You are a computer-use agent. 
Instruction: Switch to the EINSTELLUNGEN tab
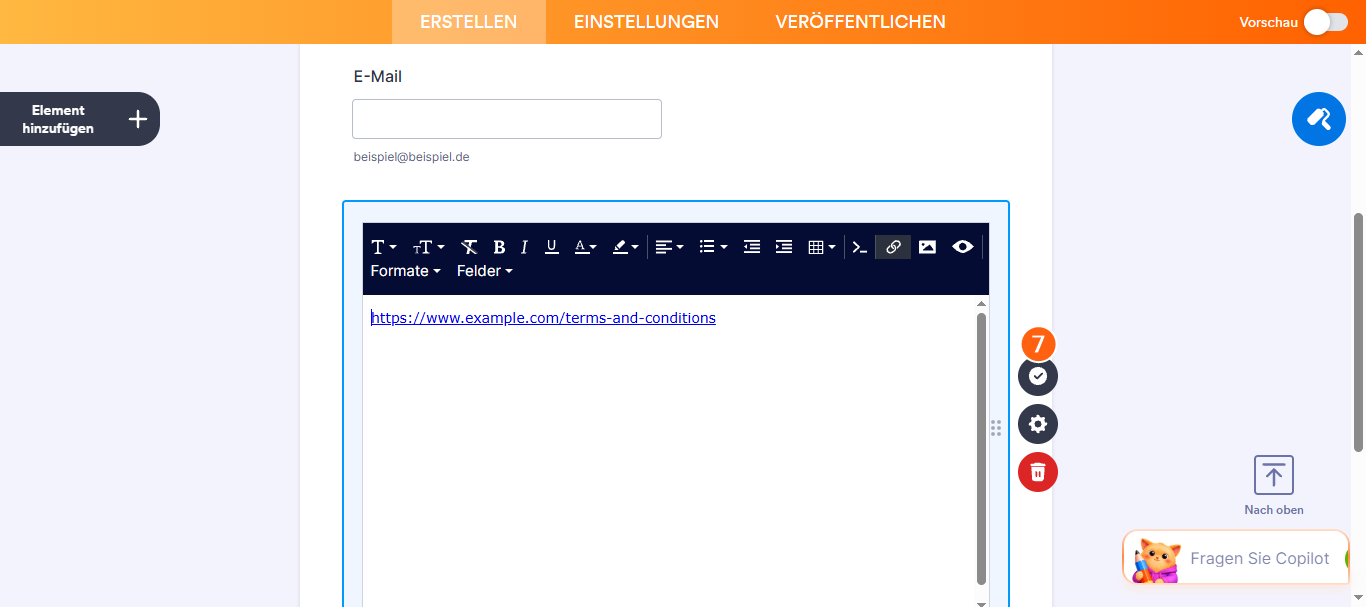click(646, 22)
